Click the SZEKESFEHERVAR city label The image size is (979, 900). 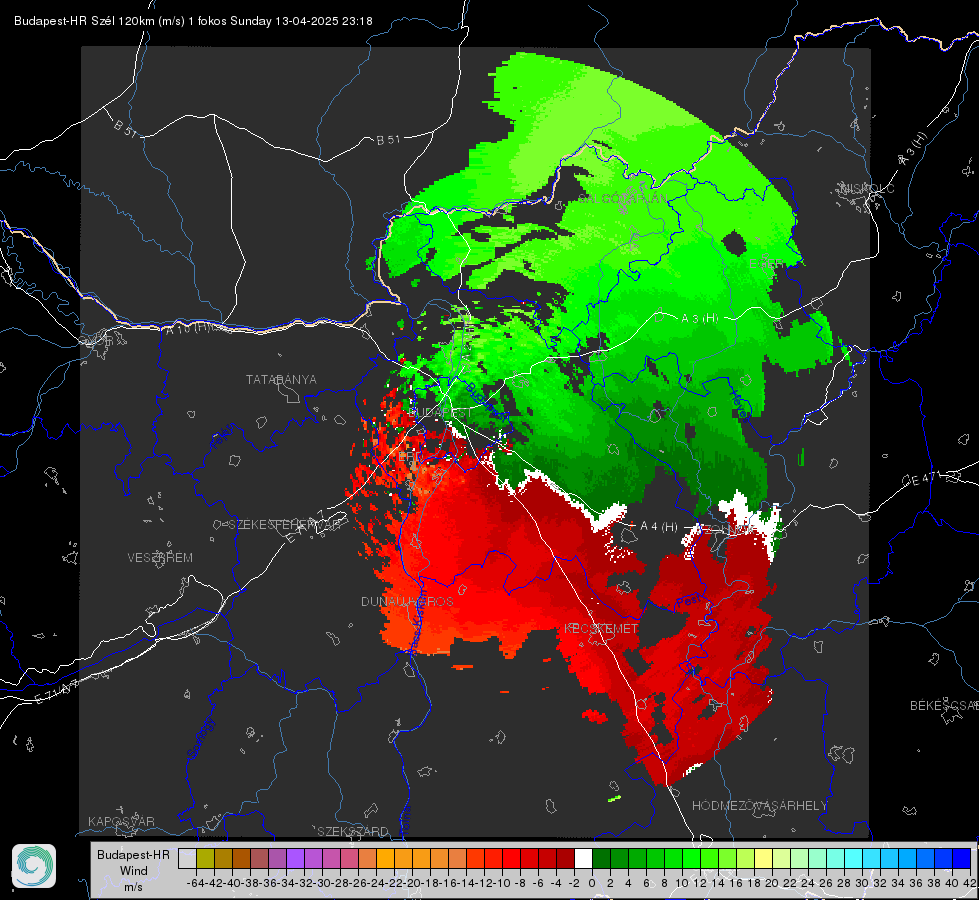click(286, 525)
